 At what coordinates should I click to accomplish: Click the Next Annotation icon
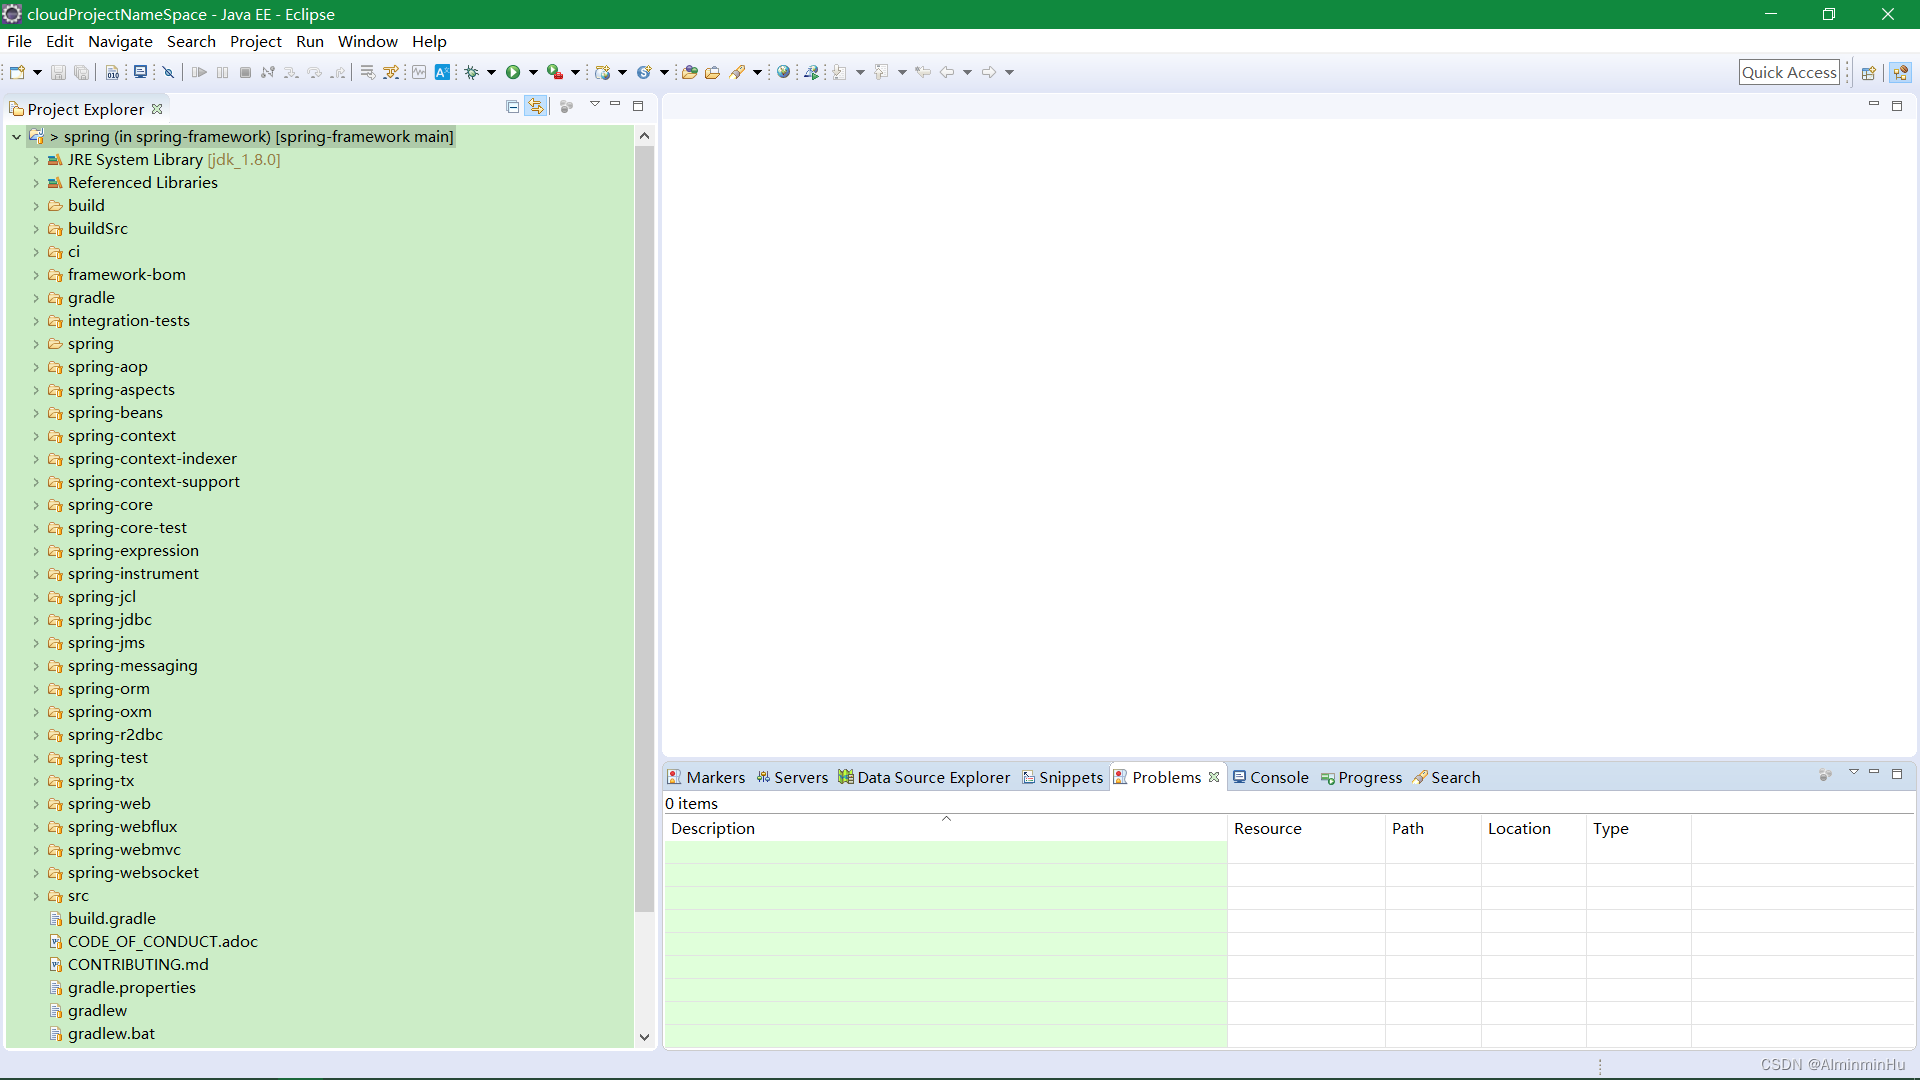pos(840,72)
